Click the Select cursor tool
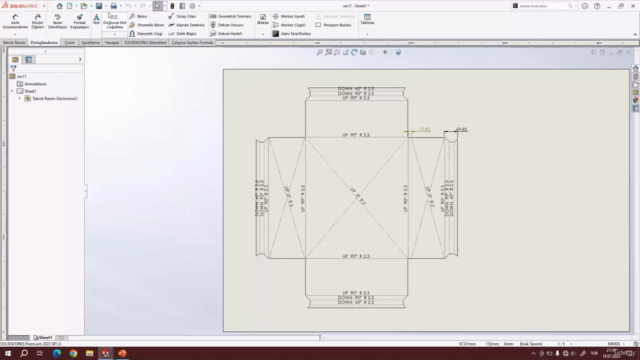Screen dimensions: 640x360 pos(158,6)
